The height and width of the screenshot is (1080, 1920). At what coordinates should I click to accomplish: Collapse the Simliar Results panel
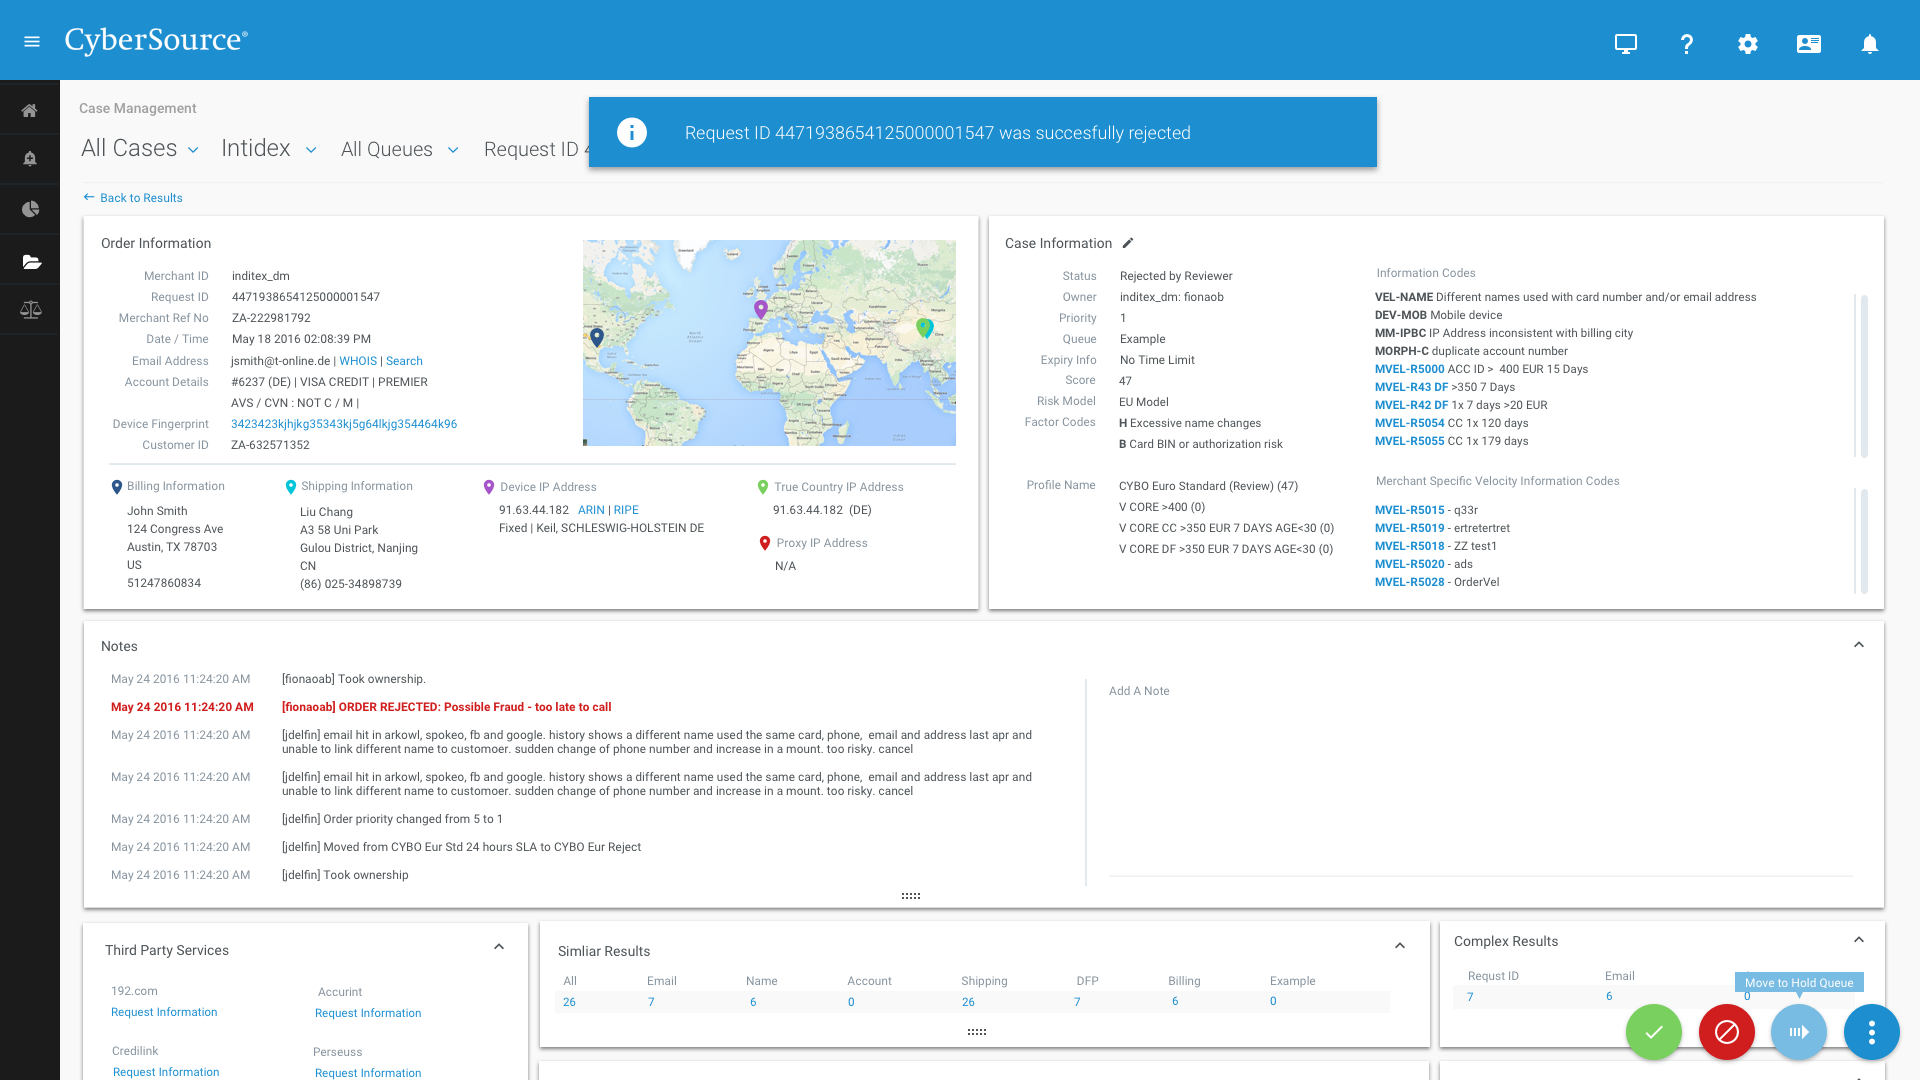[1400, 946]
